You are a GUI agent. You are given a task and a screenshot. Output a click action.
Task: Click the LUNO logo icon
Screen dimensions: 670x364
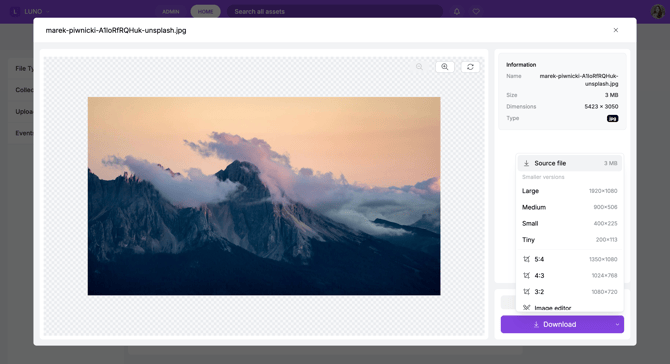[15, 12]
